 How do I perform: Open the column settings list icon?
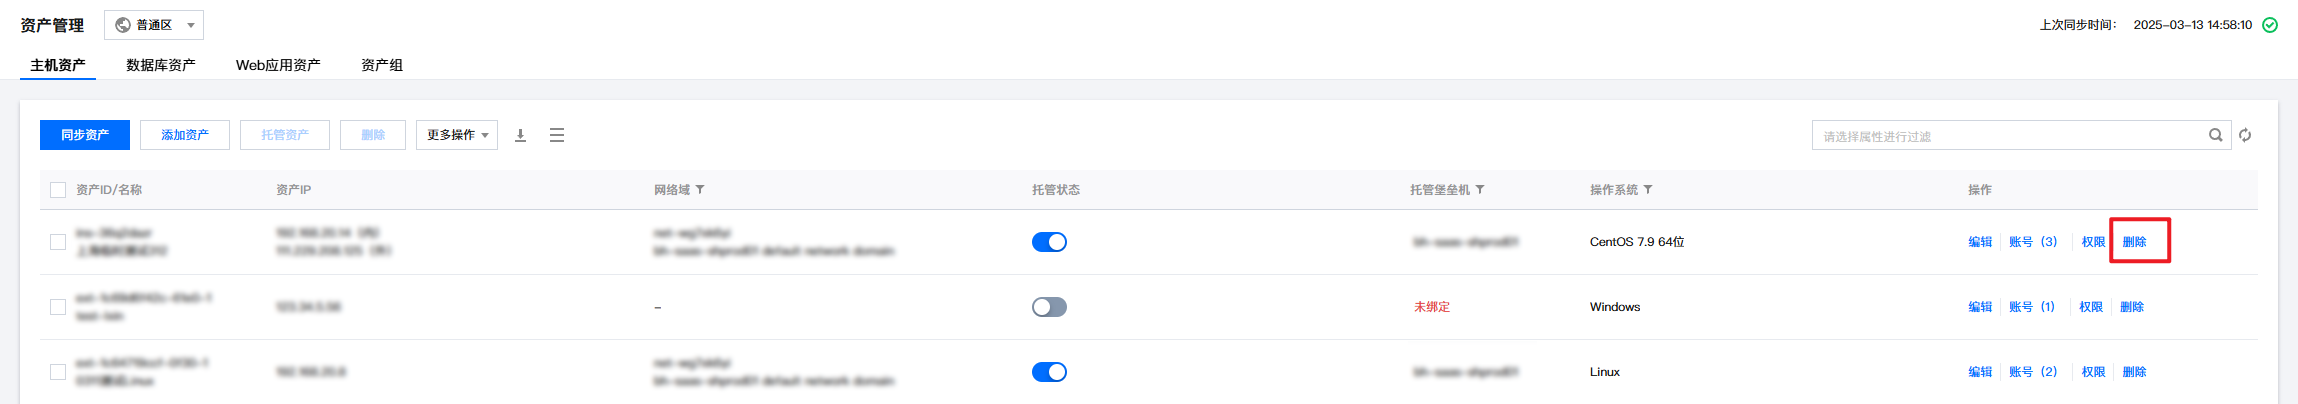tap(557, 135)
